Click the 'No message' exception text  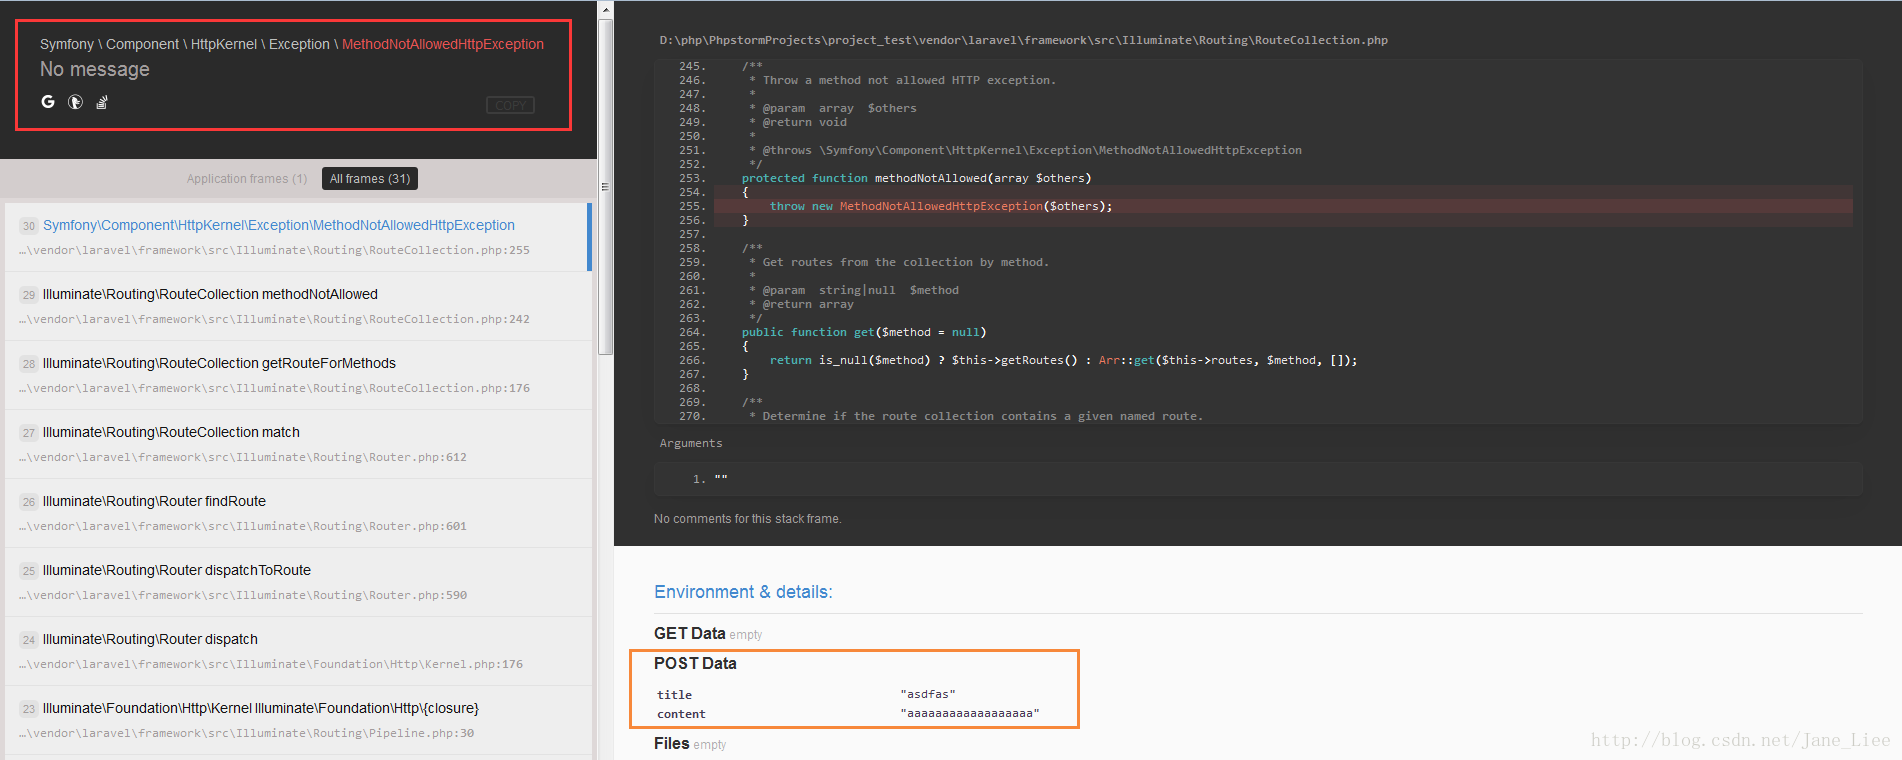click(95, 69)
